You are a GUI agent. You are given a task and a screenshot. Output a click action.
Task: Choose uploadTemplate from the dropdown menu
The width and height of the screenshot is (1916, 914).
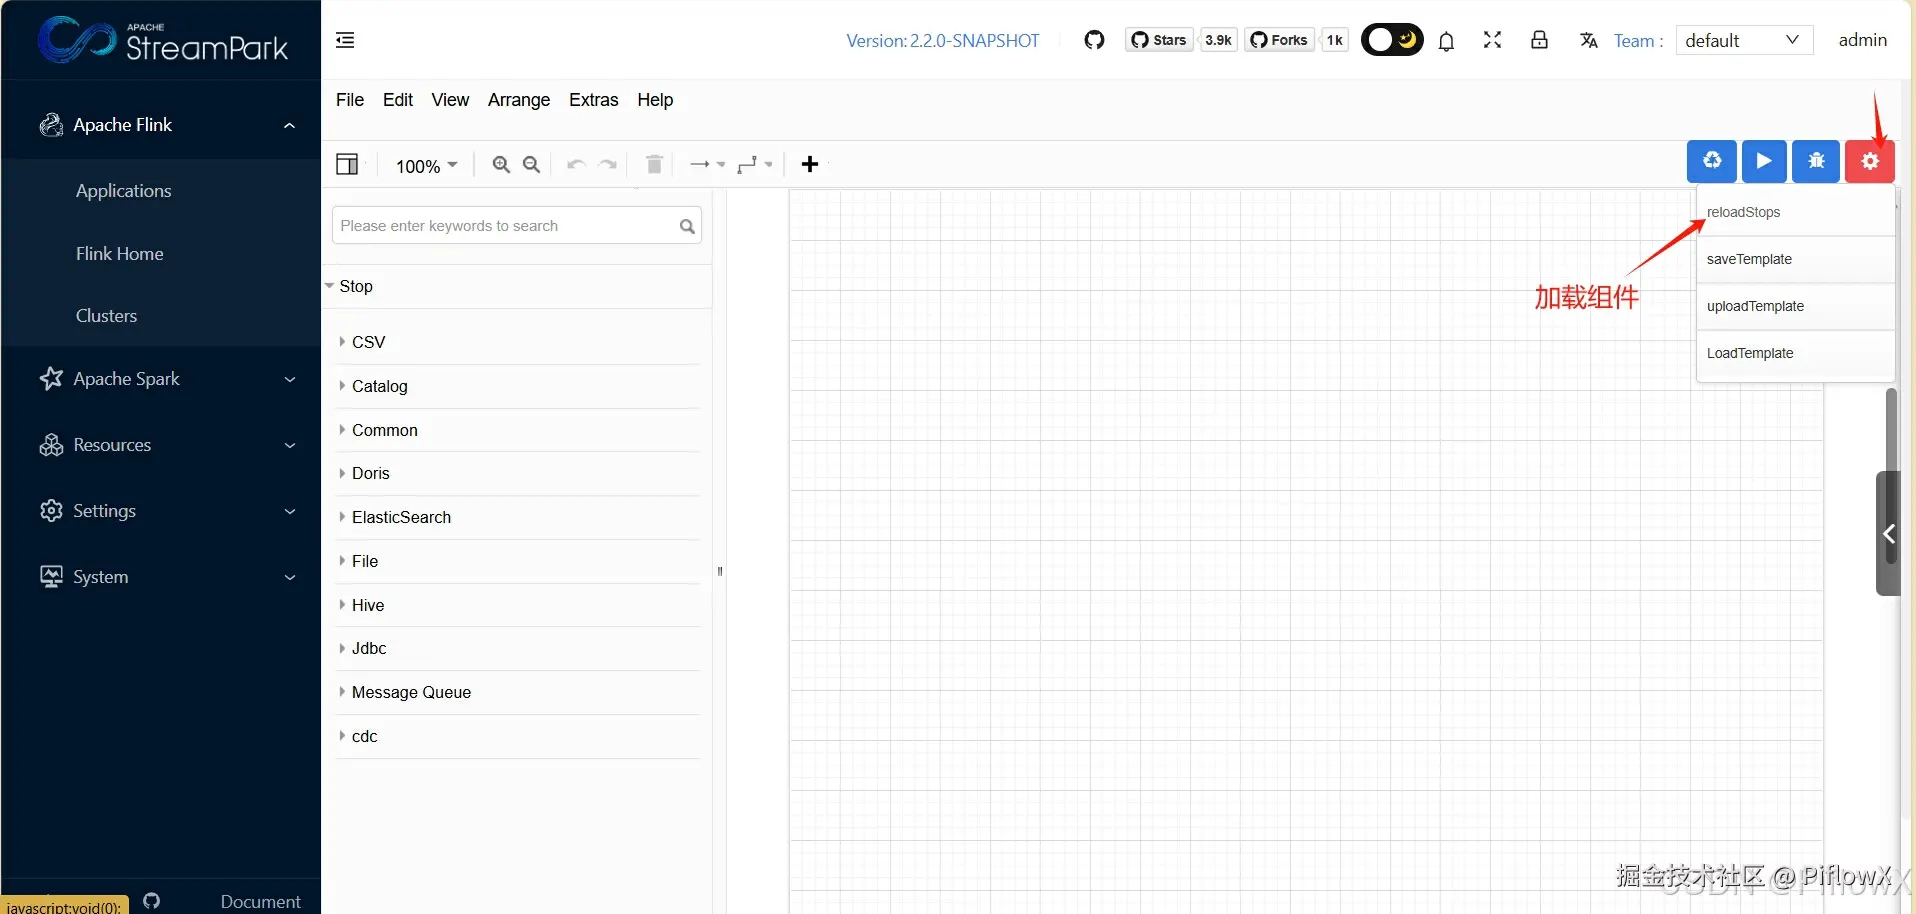click(x=1796, y=306)
